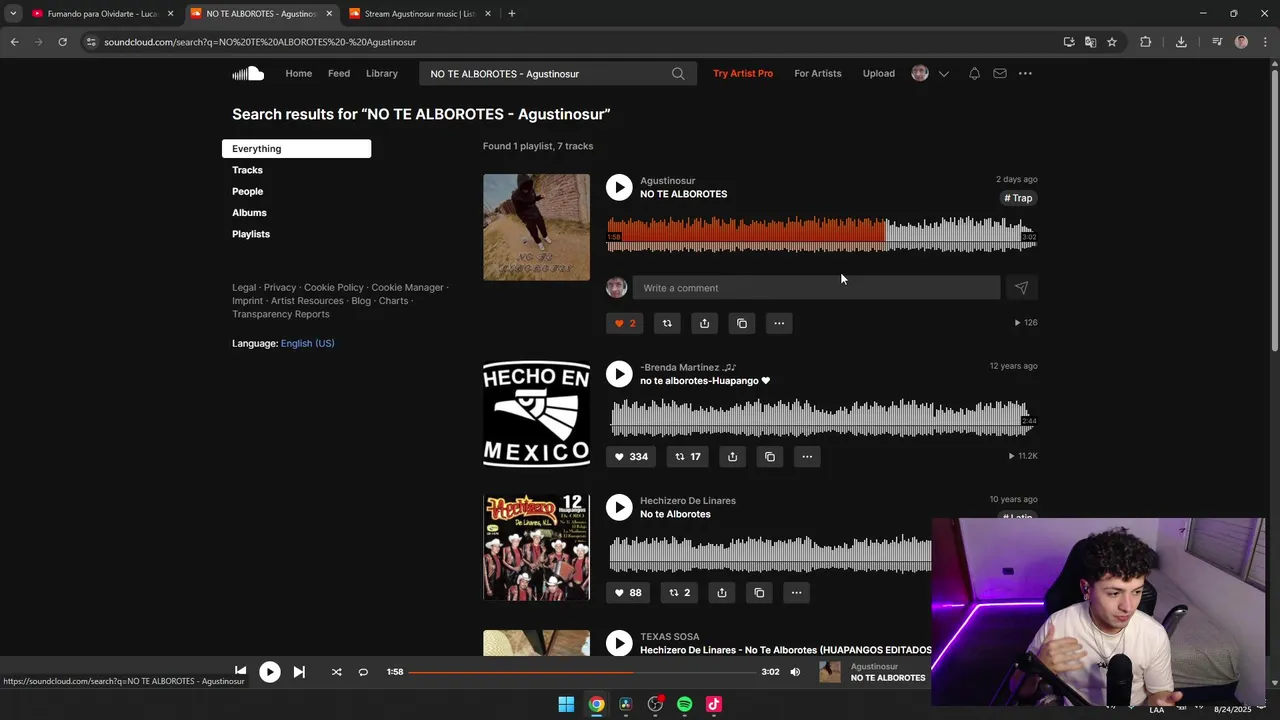Play the TEXAS SOSA track
Image resolution: width=1280 pixels, height=720 pixels.
click(x=619, y=643)
